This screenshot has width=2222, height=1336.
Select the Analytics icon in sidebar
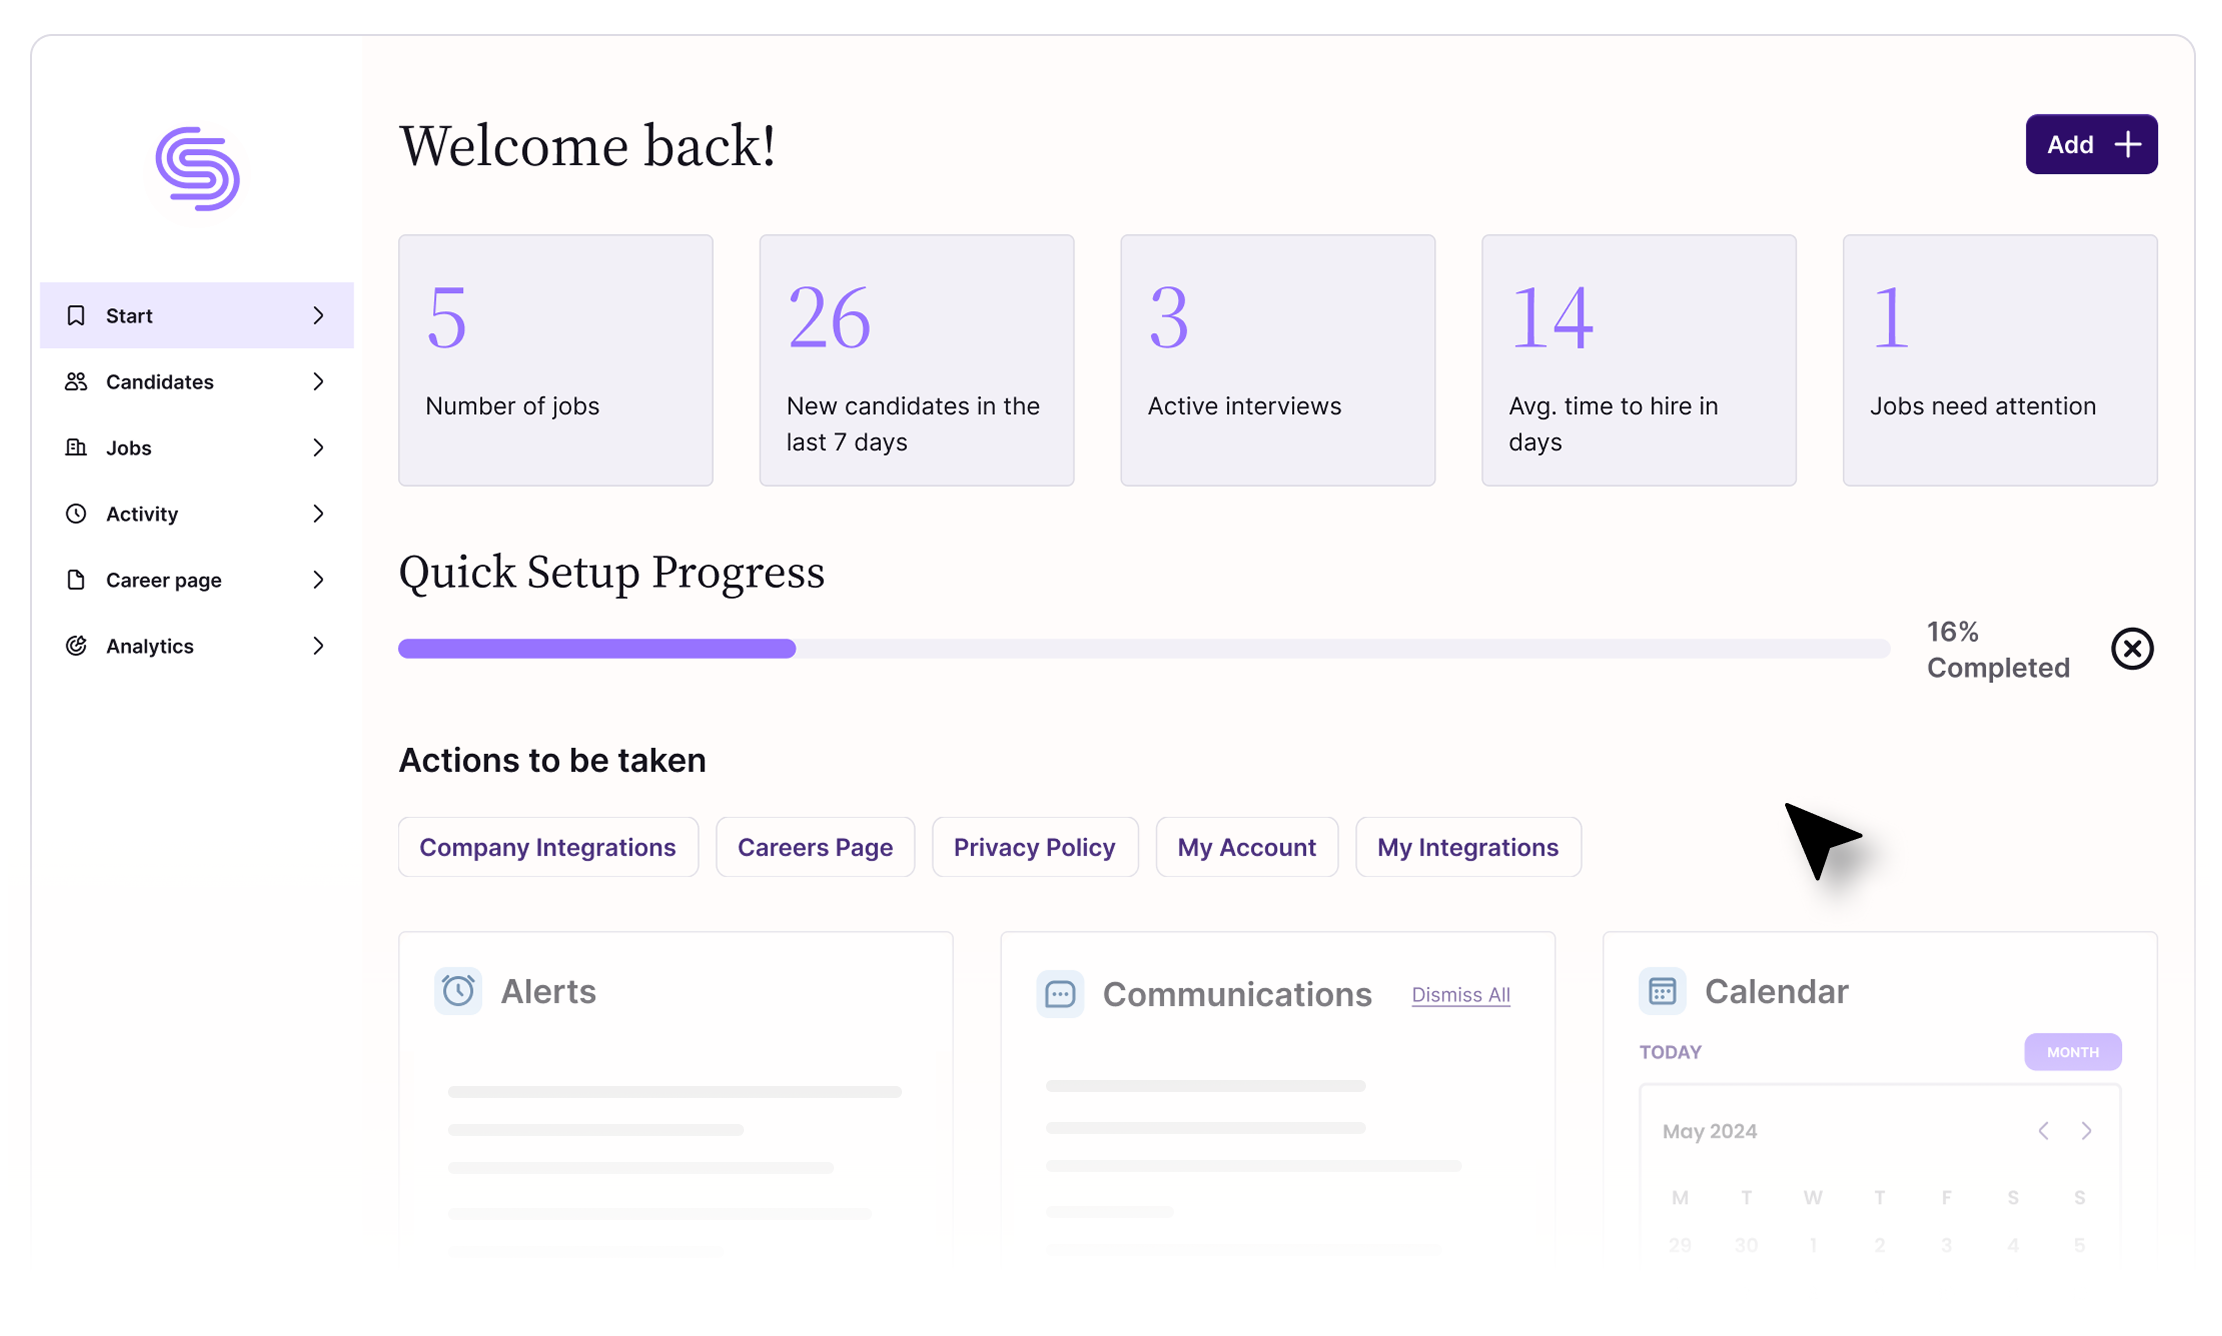[76, 645]
